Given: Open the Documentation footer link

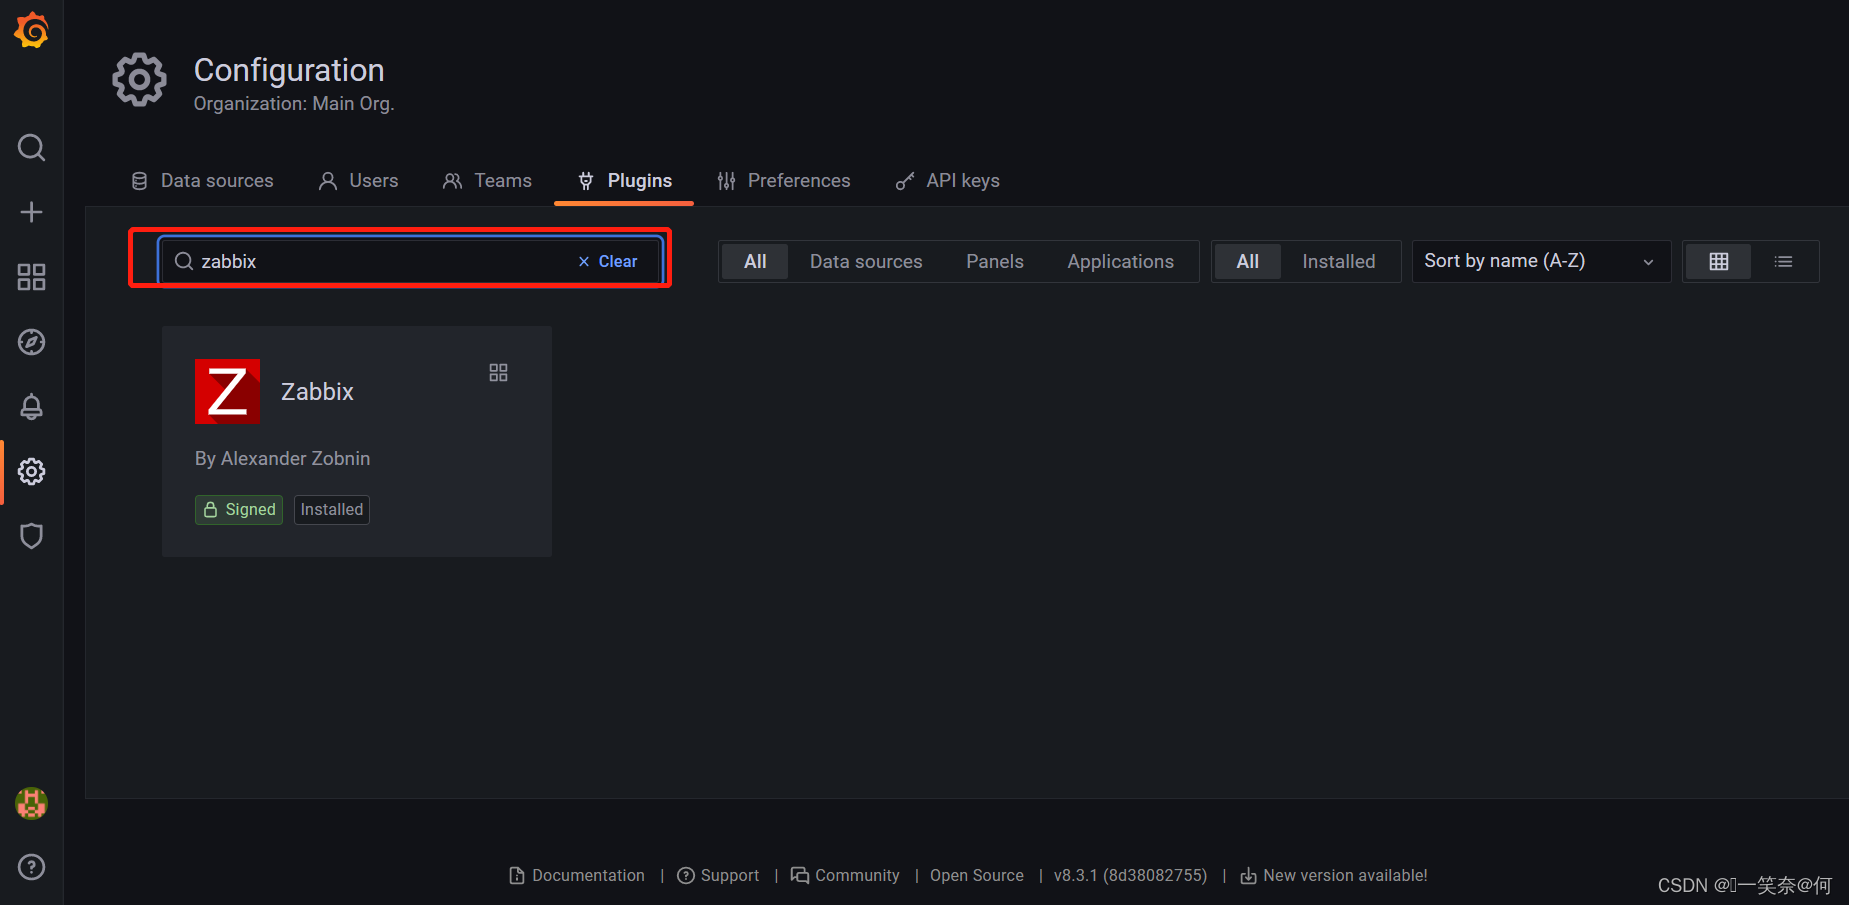Looking at the screenshot, I should point(577,875).
